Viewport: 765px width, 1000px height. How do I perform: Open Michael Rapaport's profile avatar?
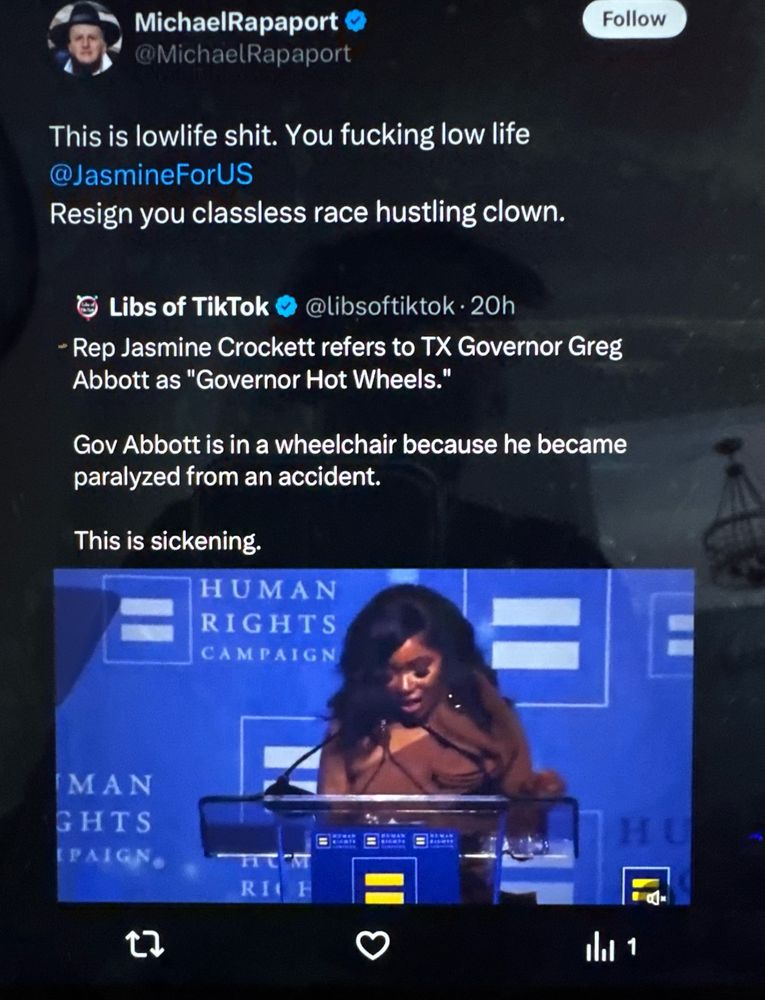point(84,40)
